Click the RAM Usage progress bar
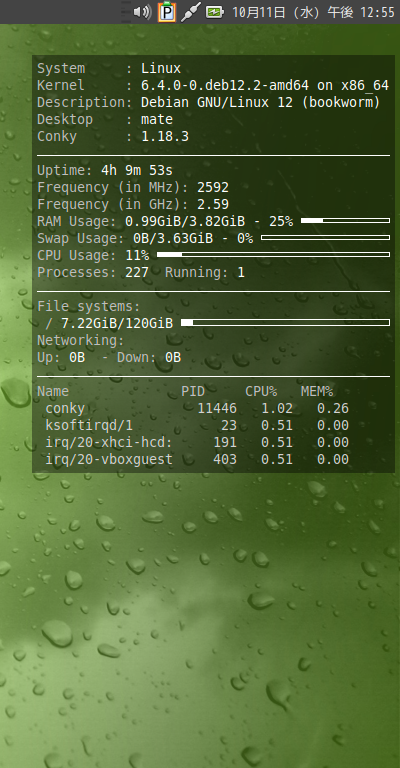The height and width of the screenshot is (768, 400). click(345, 221)
